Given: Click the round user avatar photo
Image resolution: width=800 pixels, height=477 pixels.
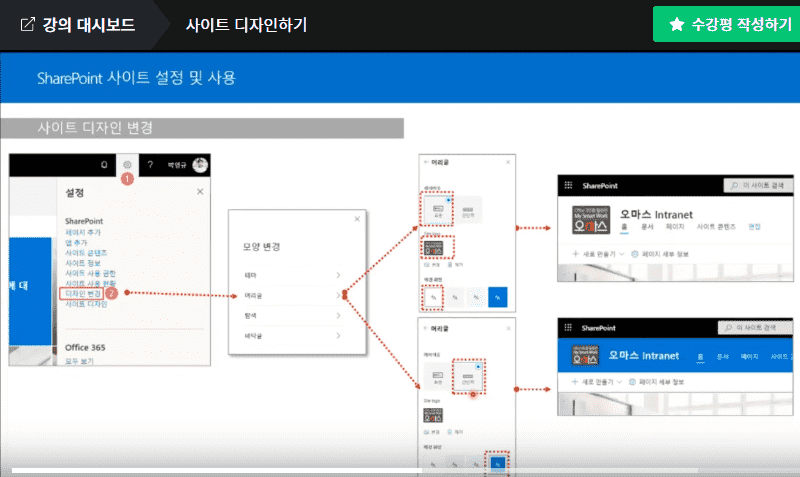Looking at the screenshot, I should (200, 165).
